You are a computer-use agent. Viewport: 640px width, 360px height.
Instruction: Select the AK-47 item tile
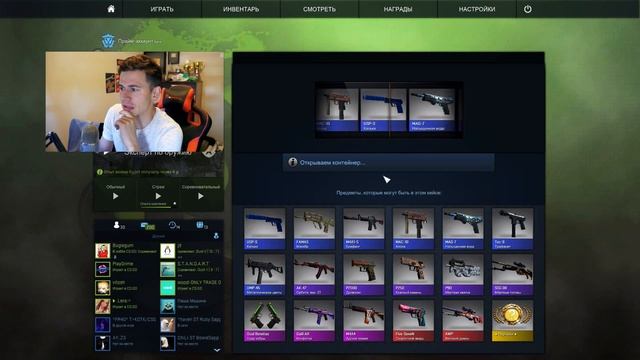click(x=314, y=275)
